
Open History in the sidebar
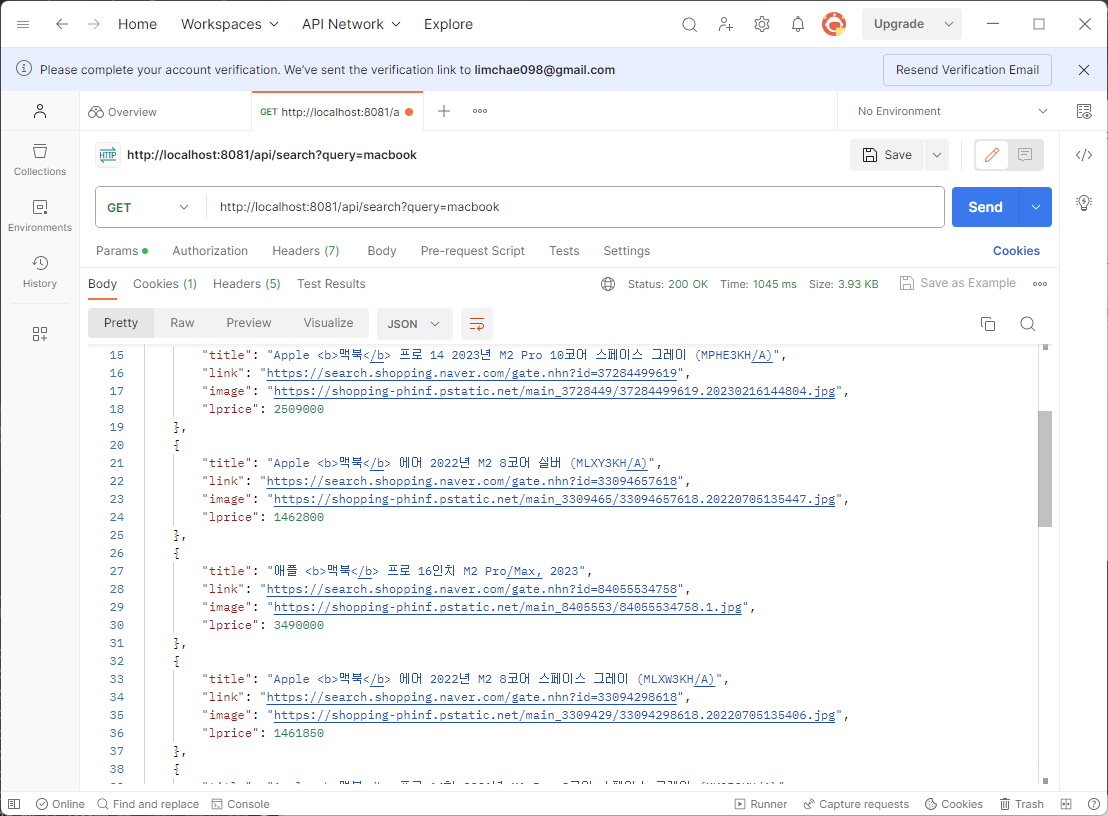pyautogui.click(x=40, y=272)
